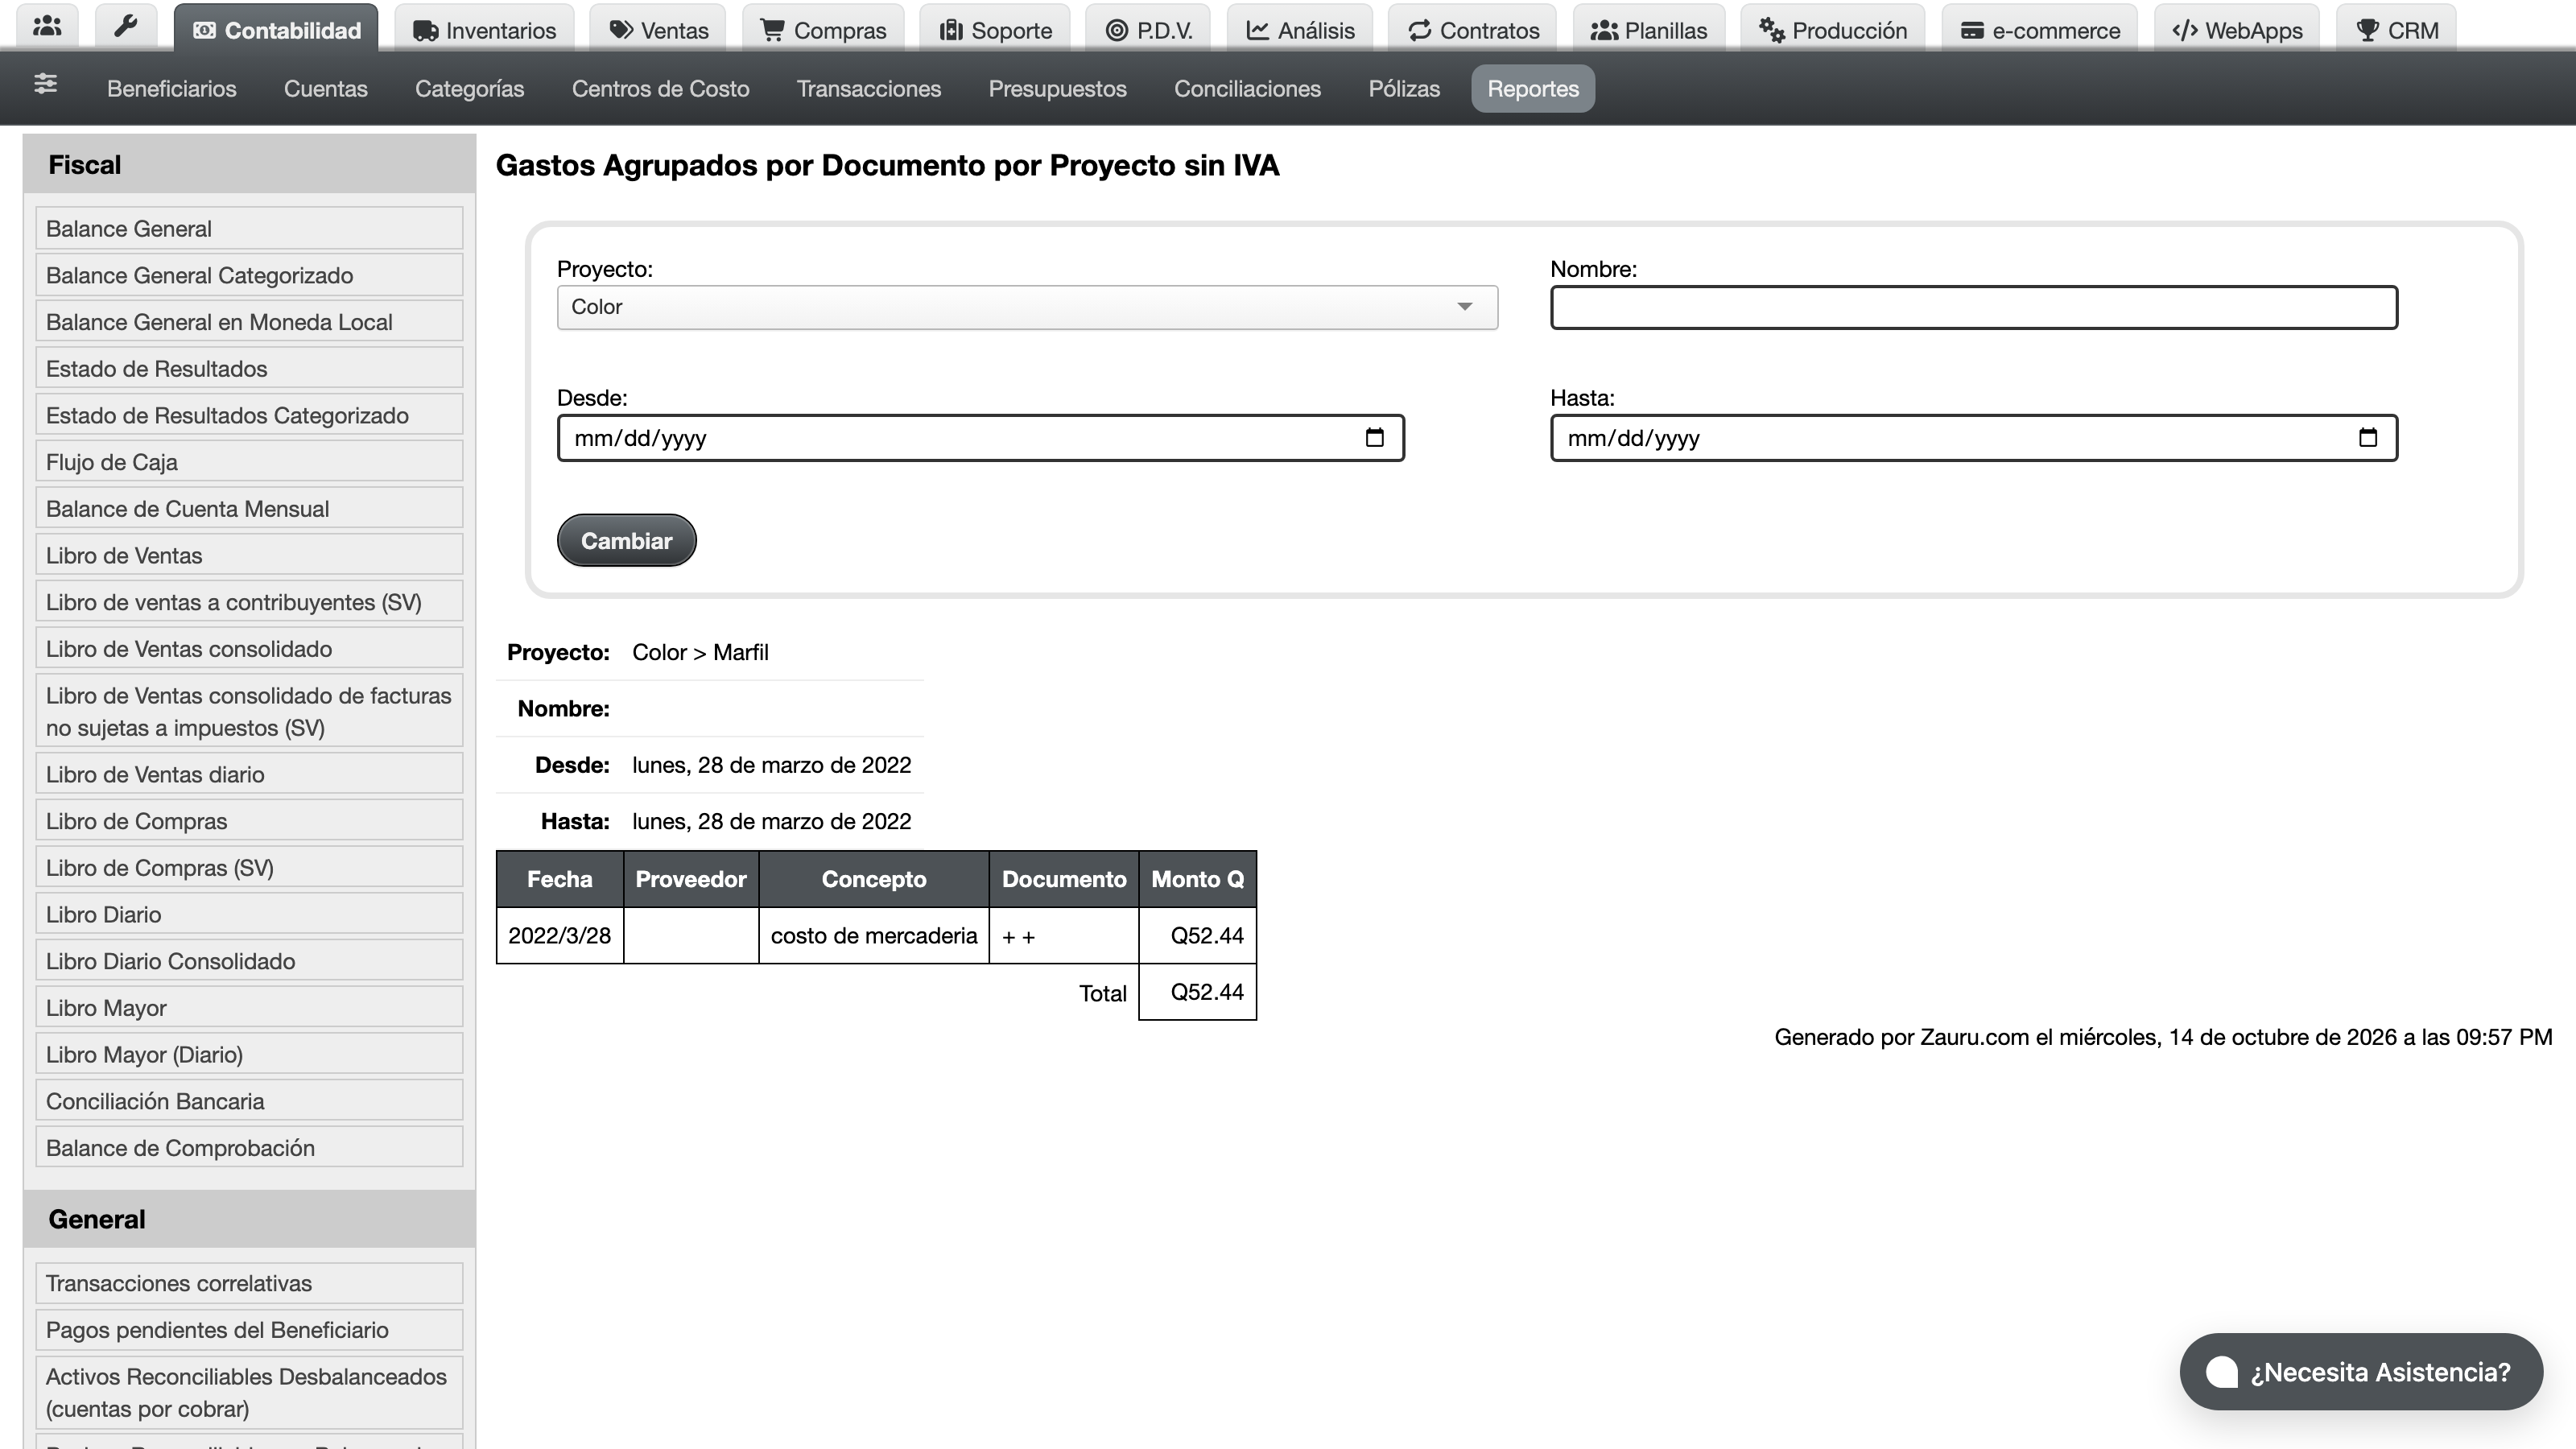
Task: Open Cuentas in the submenu
Action: pos(326,88)
